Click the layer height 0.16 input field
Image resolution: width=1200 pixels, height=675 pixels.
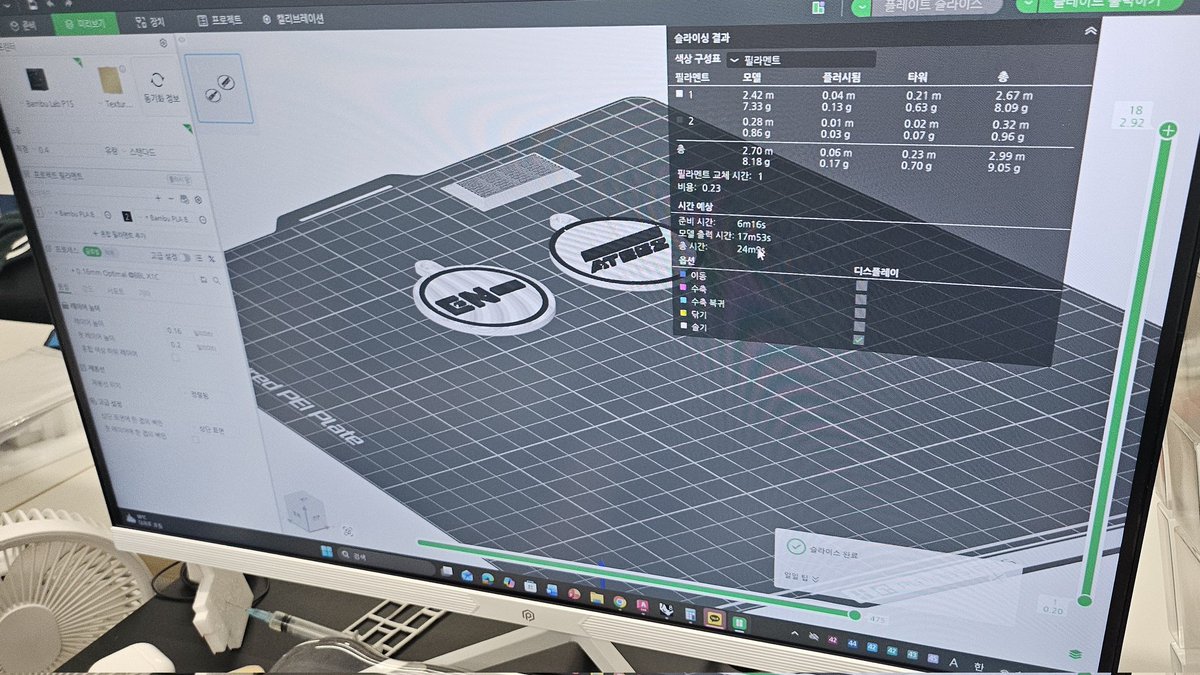176,329
